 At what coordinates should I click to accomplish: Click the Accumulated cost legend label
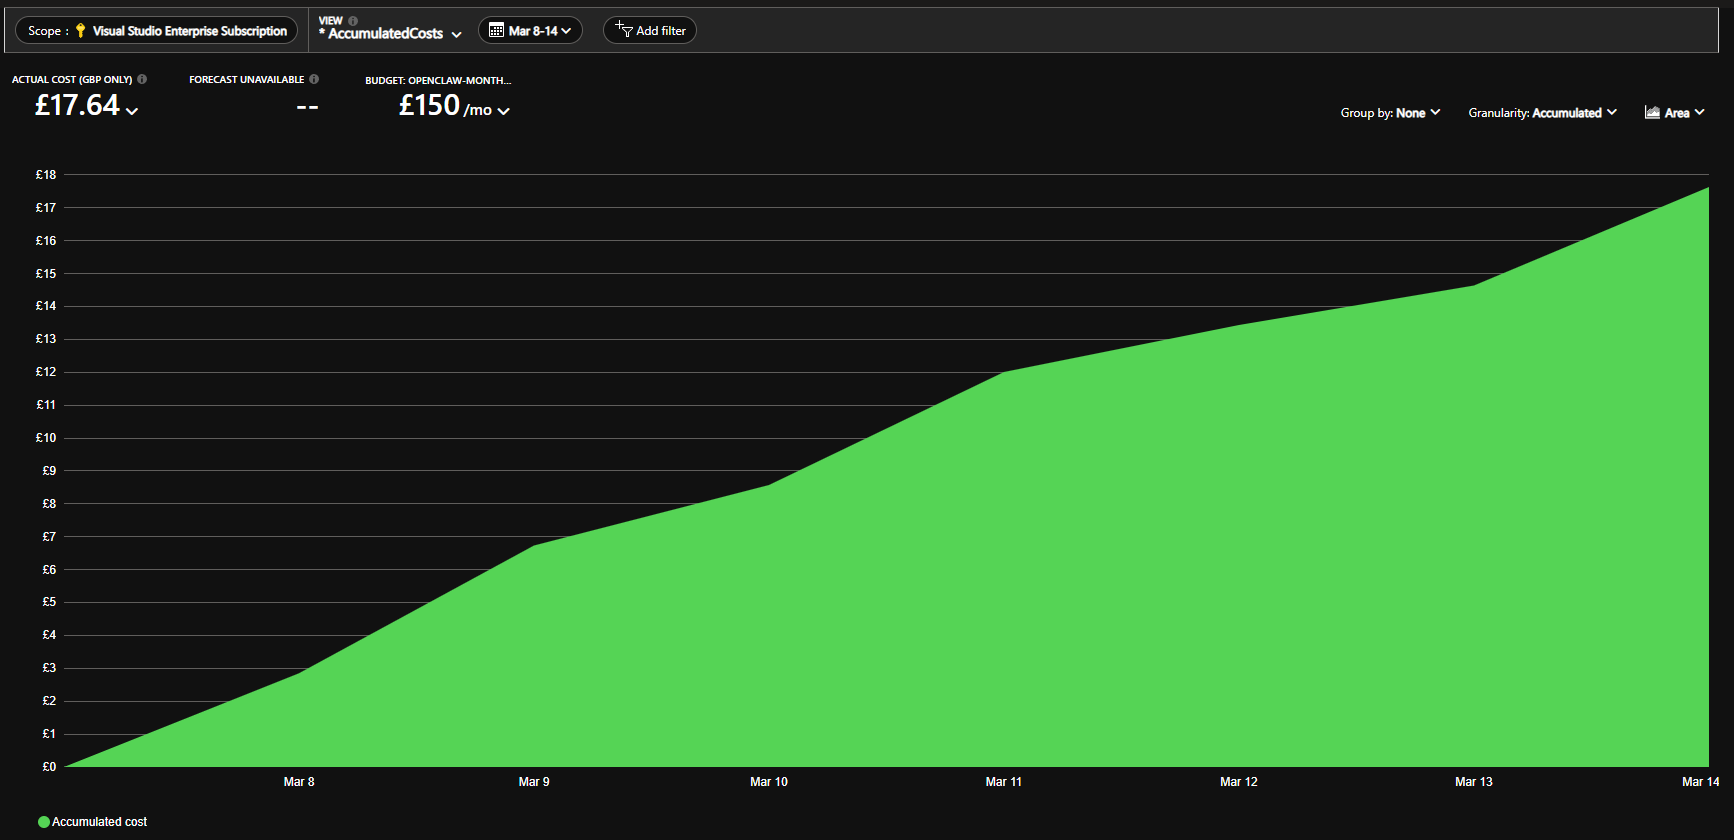point(99,822)
